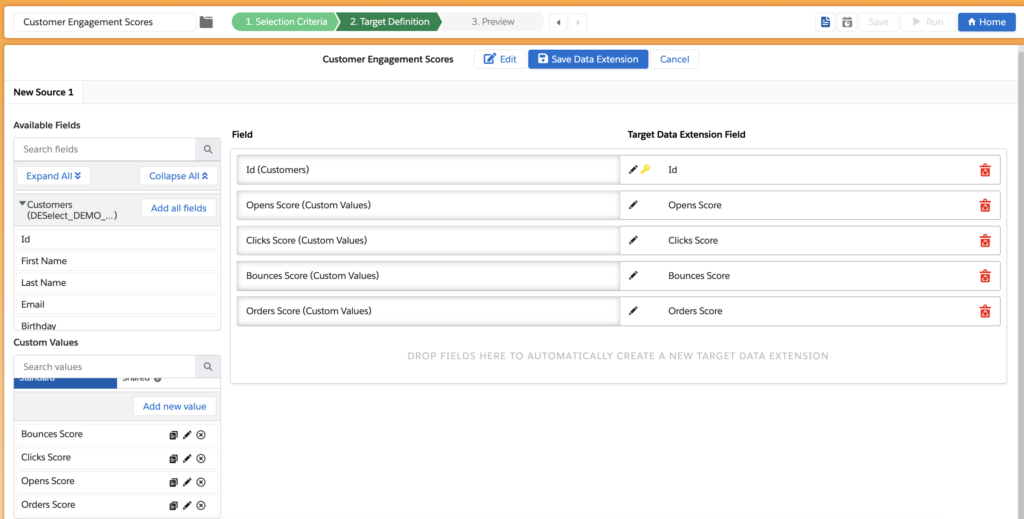Image resolution: width=1024 pixels, height=519 pixels.
Task: Go to the Selection Criteria step
Action: 283,21
